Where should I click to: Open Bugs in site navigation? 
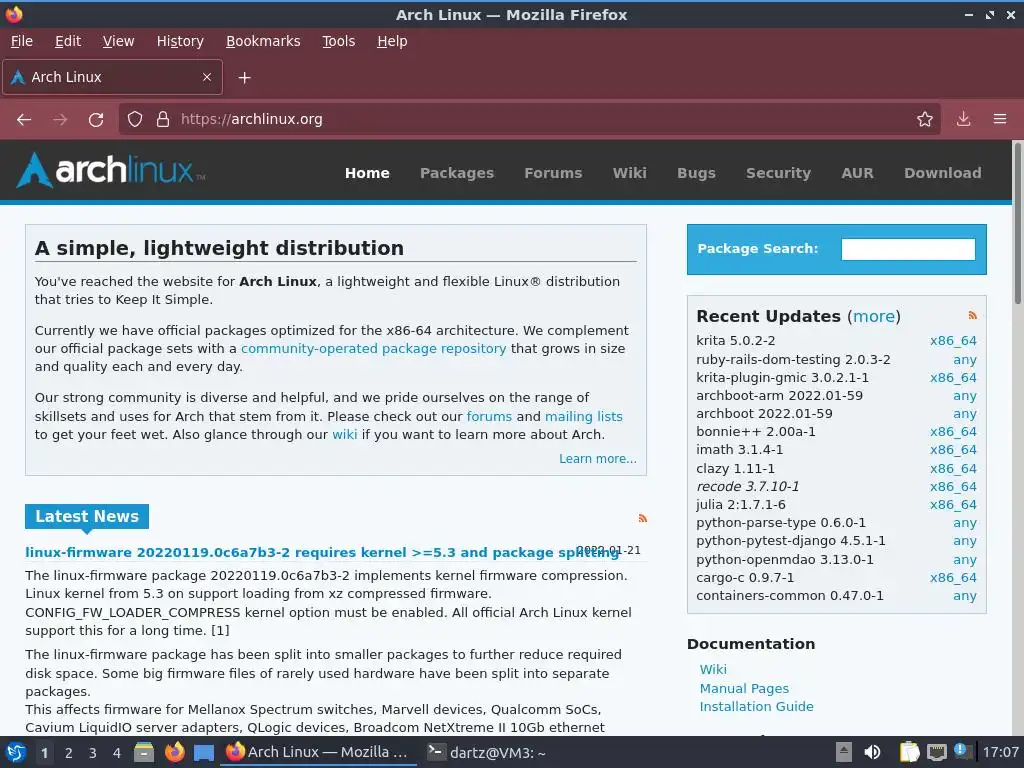pyautogui.click(x=696, y=173)
